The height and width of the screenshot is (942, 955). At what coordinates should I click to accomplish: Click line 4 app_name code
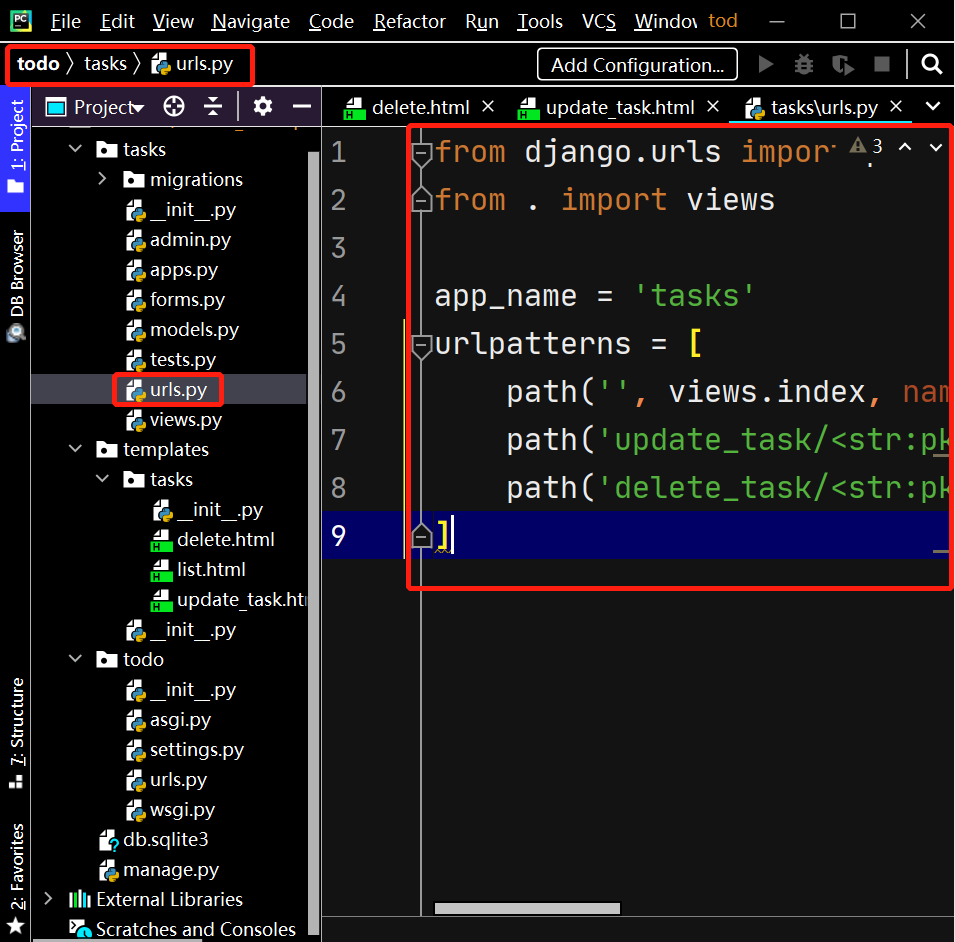click(x=594, y=297)
